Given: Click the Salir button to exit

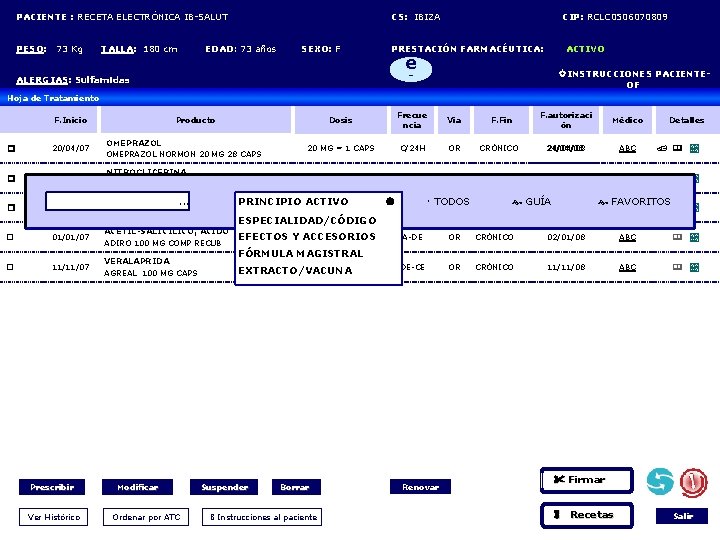Looking at the screenshot, I should tap(682, 516).
